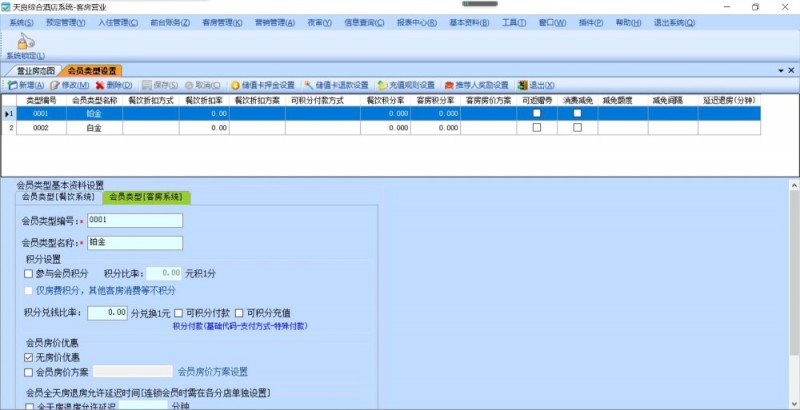The height and width of the screenshot is (410, 800).
Task: Open the 报表中心 menu
Action: tap(417, 22)
